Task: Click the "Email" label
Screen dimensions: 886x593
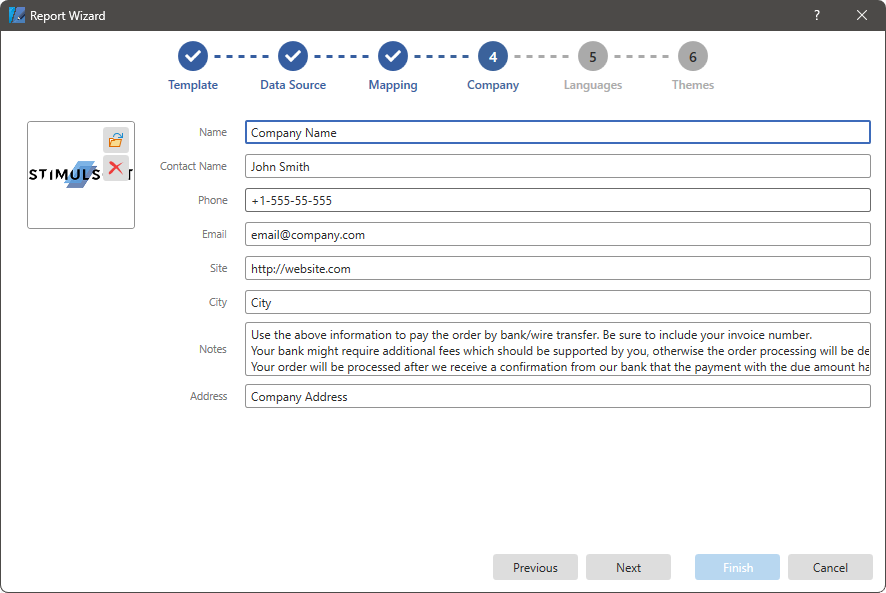Action: [214, 234]
